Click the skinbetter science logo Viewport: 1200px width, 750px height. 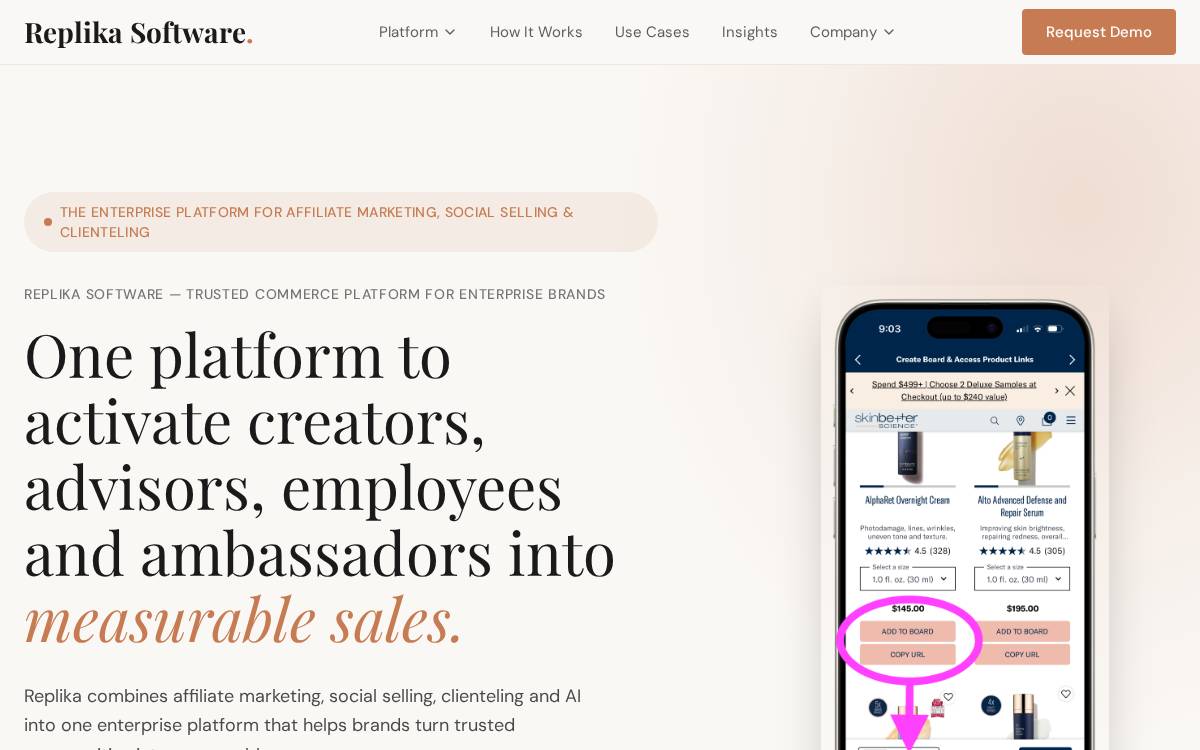[886, 420]
